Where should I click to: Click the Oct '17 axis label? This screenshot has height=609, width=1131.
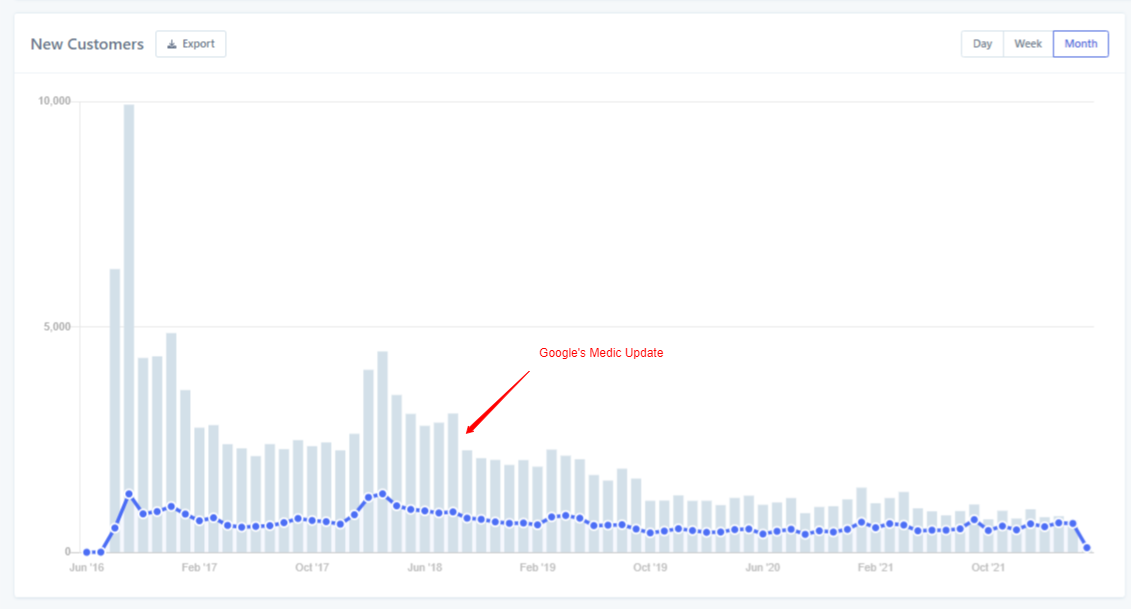tap(312, 568)
